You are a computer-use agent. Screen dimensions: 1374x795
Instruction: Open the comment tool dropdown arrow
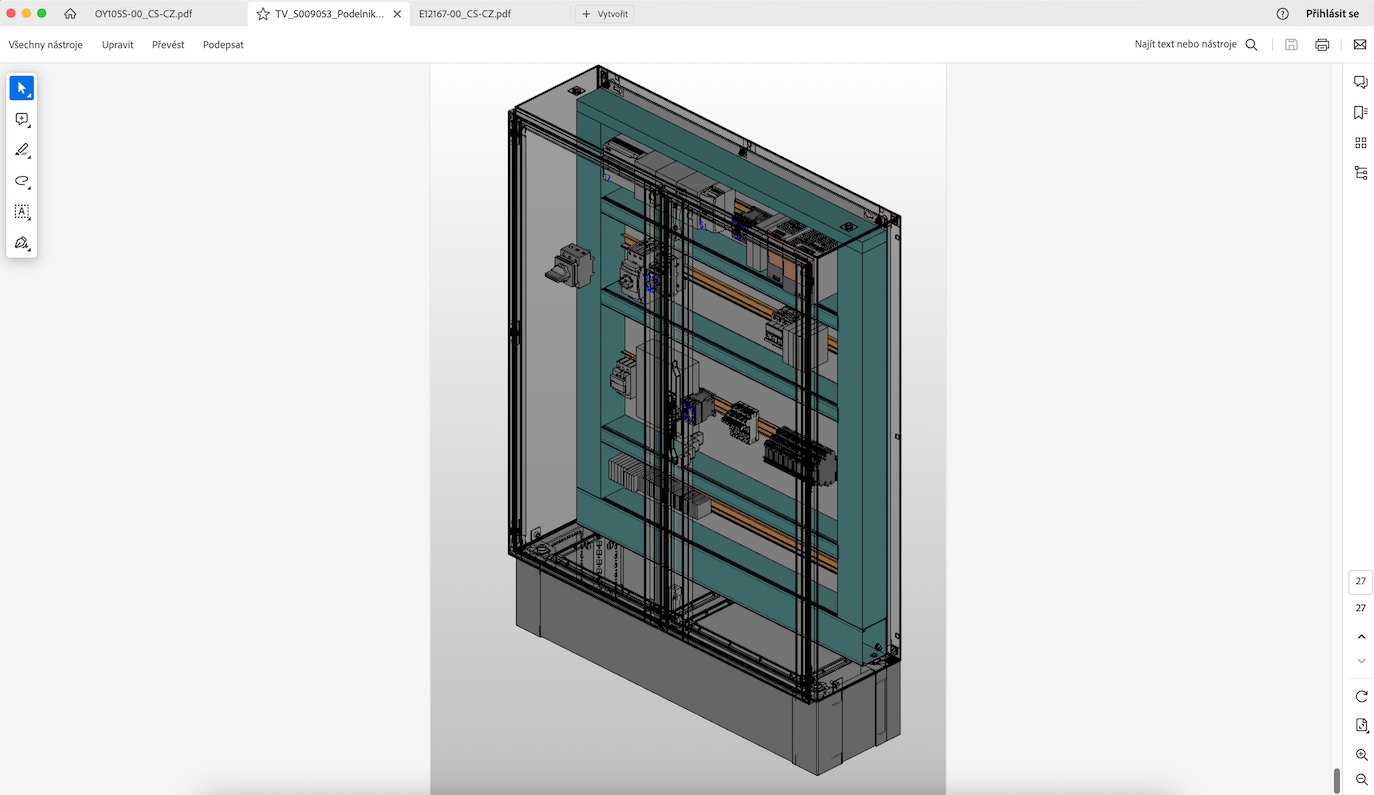tap(30, 126)
